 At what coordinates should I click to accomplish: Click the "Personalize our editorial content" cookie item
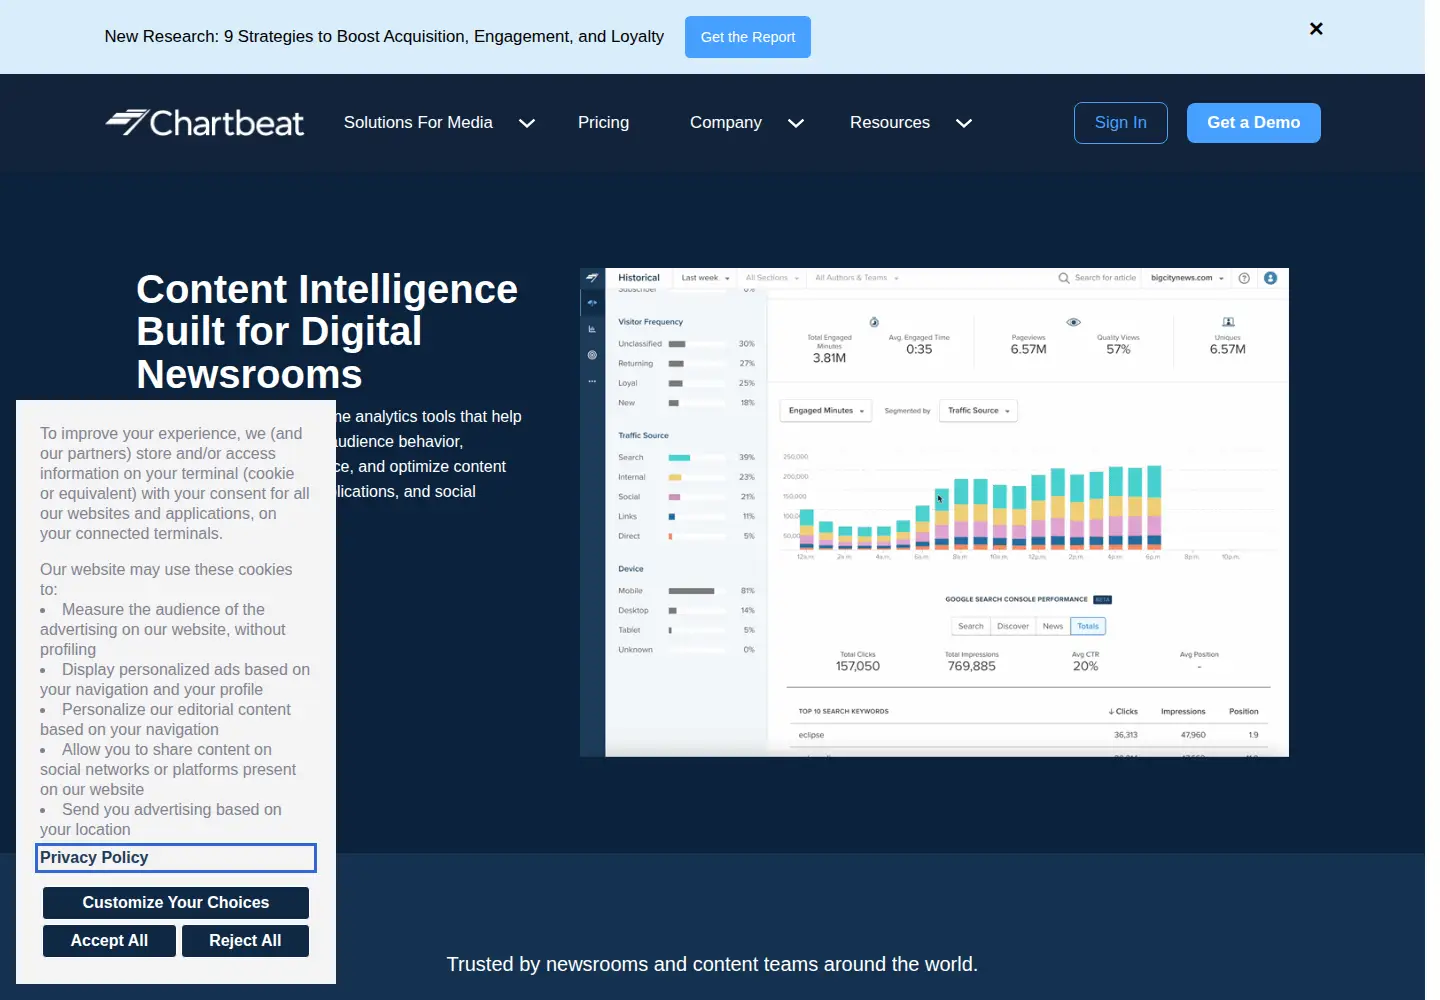point(165,719)
